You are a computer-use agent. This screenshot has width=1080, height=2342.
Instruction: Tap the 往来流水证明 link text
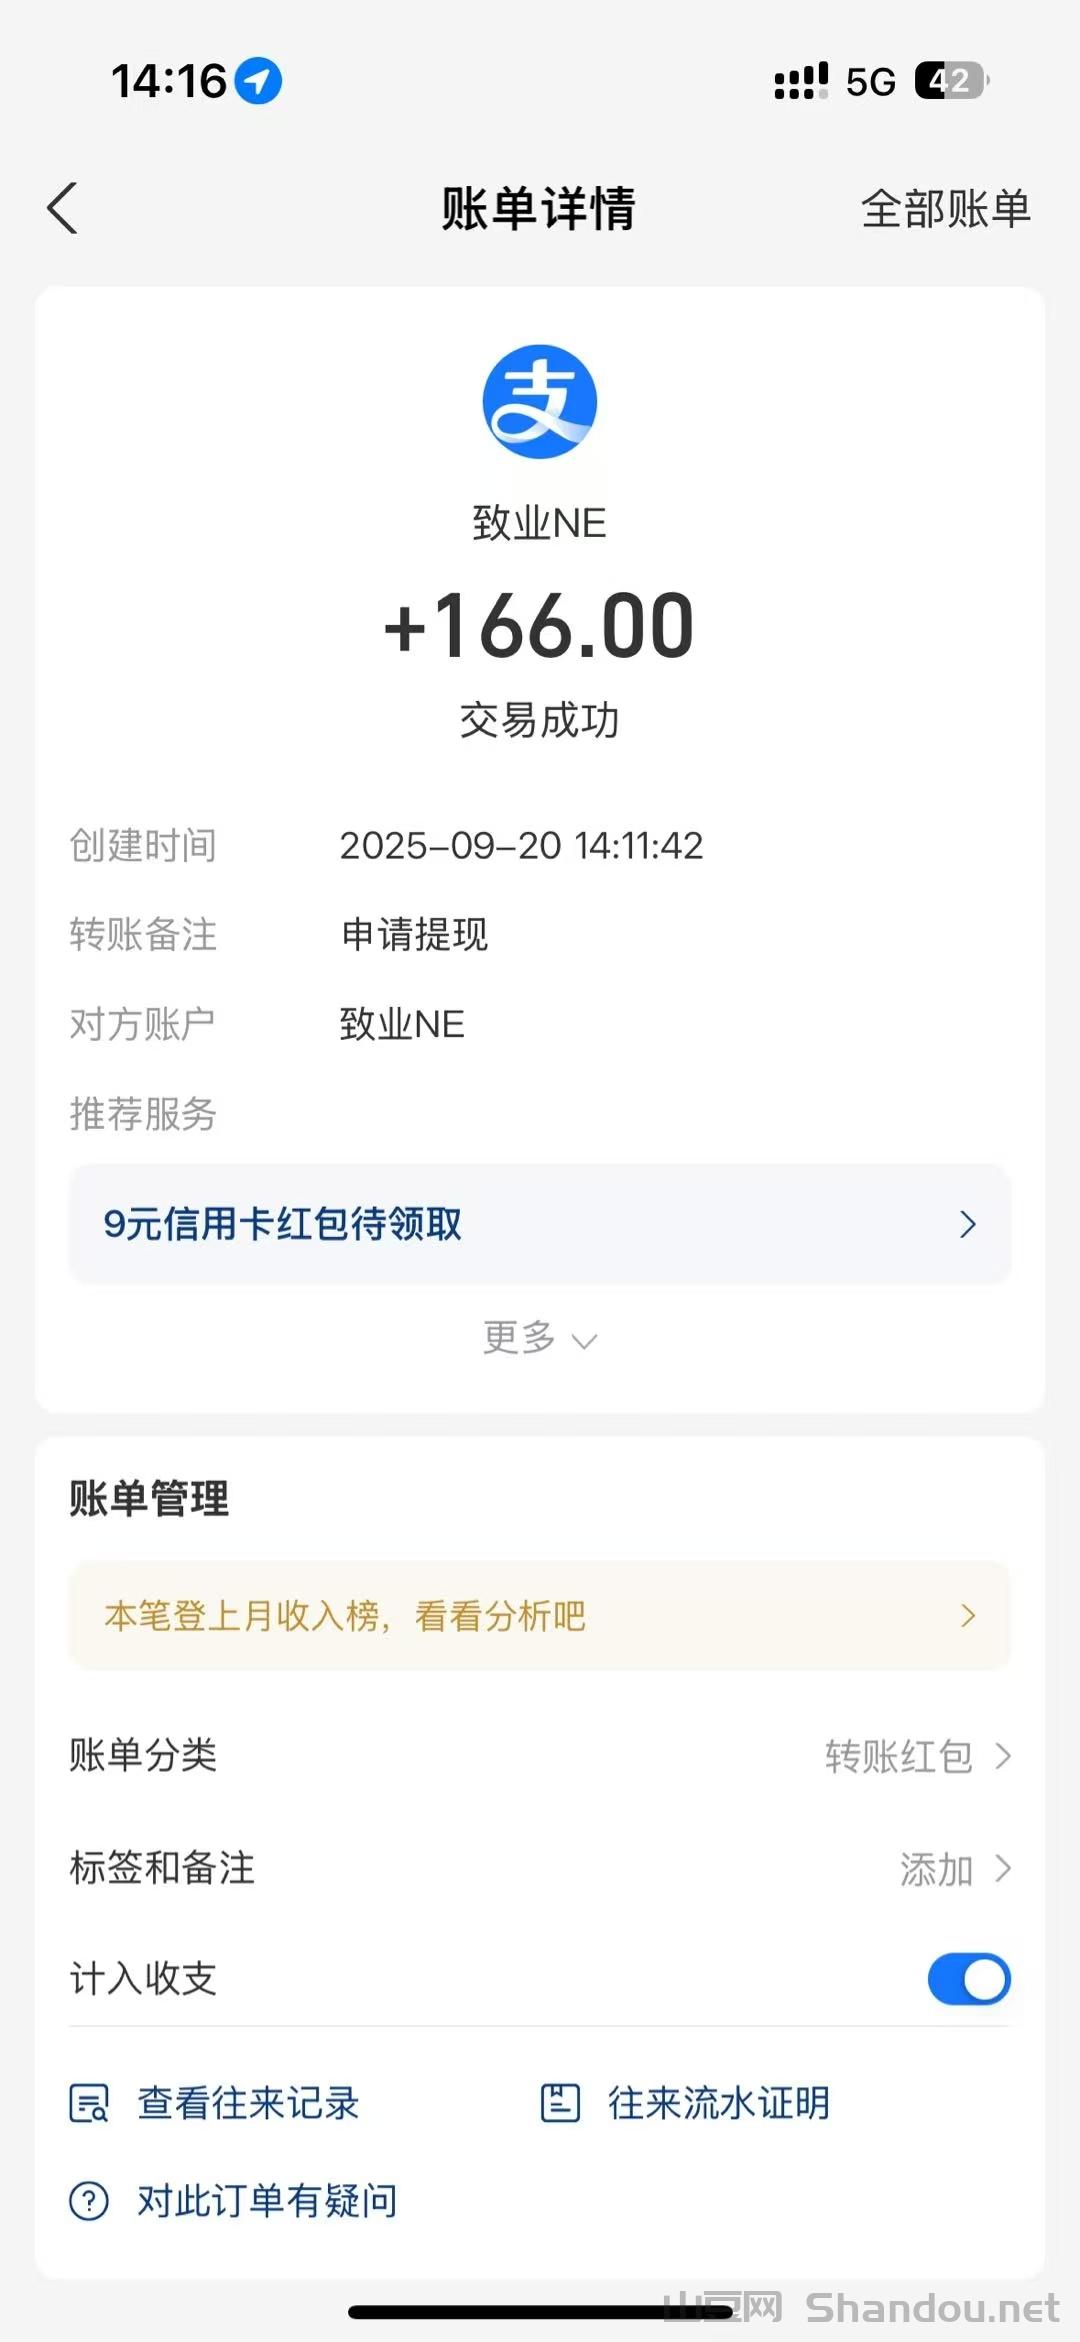point(719,2102)
